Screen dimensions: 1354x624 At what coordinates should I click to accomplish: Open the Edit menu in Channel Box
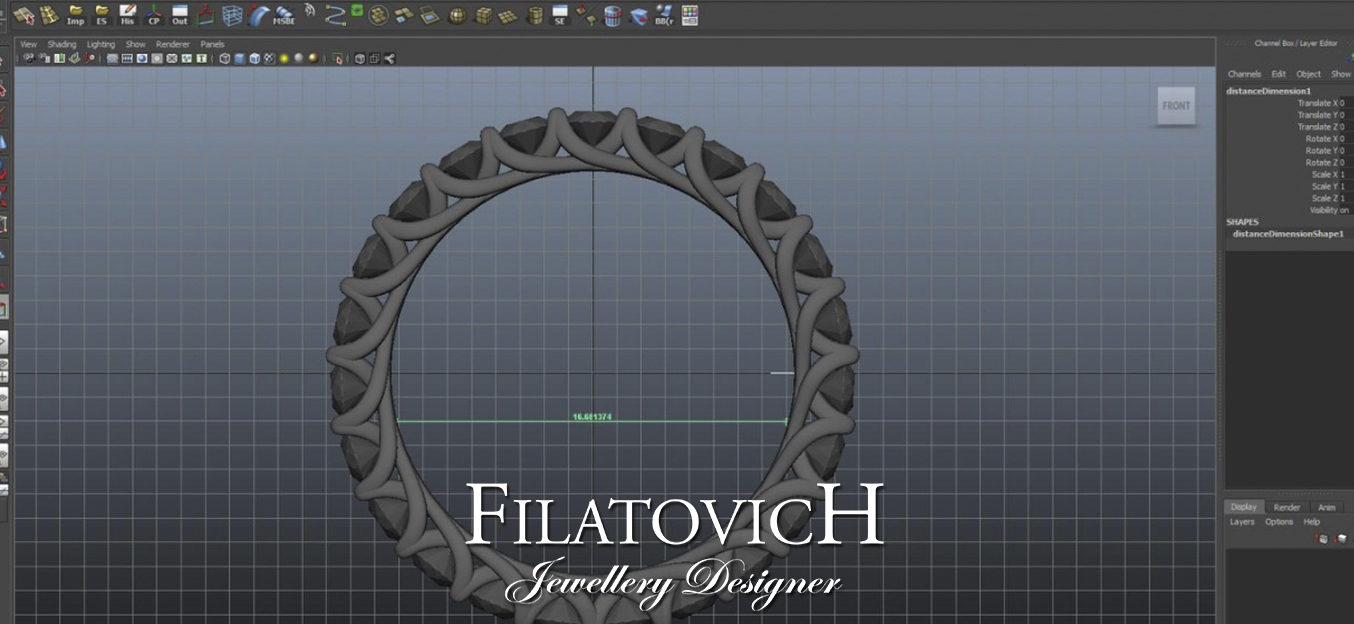coord(1278,74)
